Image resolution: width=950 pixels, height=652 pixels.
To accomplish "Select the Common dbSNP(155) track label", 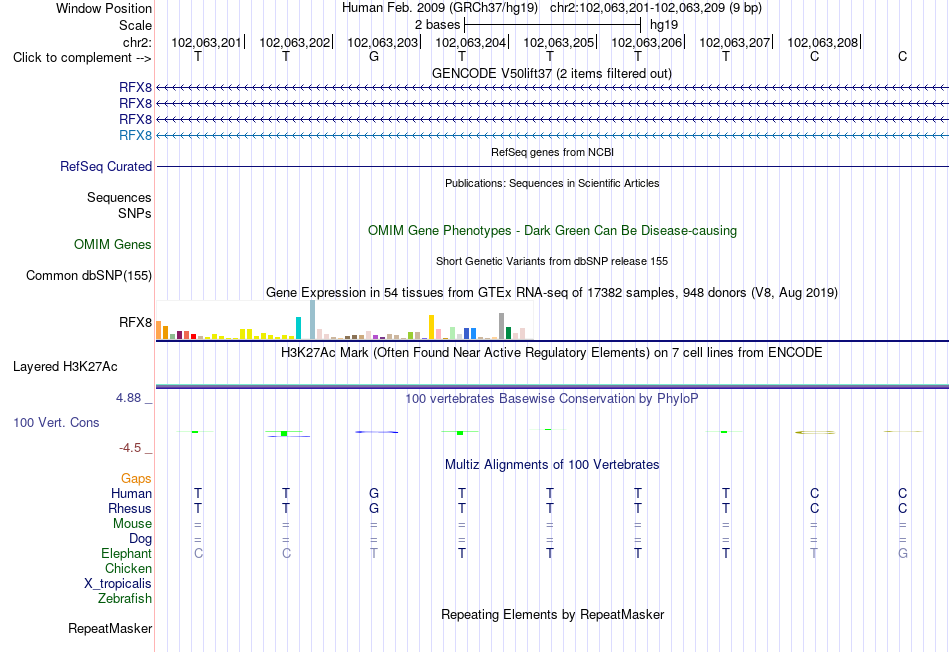I will (x=88, y=275).
